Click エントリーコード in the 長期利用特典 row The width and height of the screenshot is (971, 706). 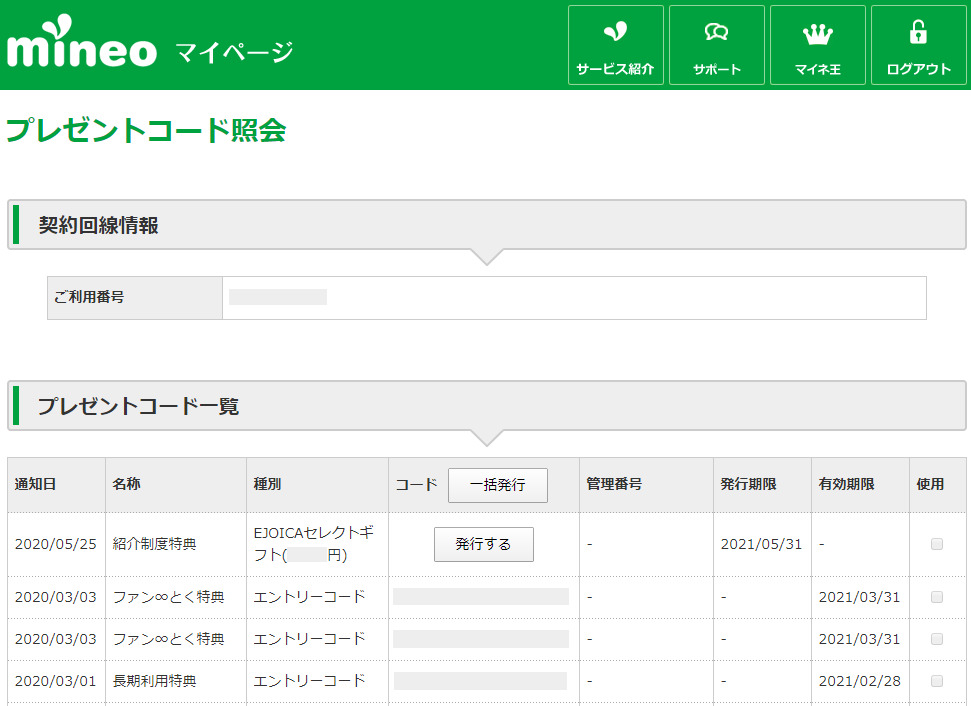[309, 681]
